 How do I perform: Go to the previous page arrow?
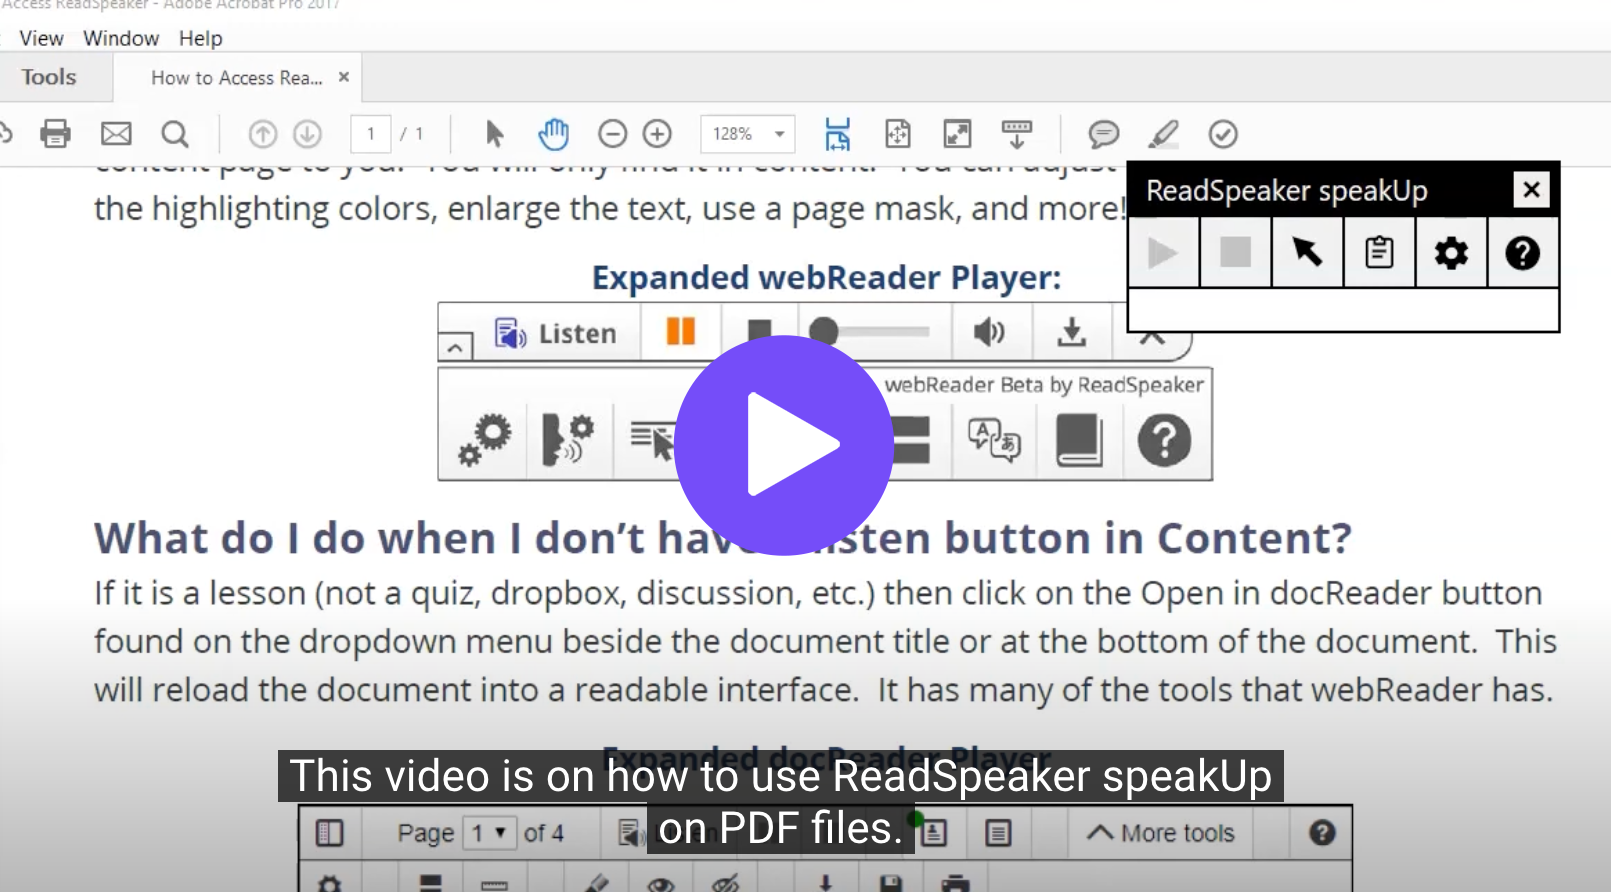[x=263, y=133]
